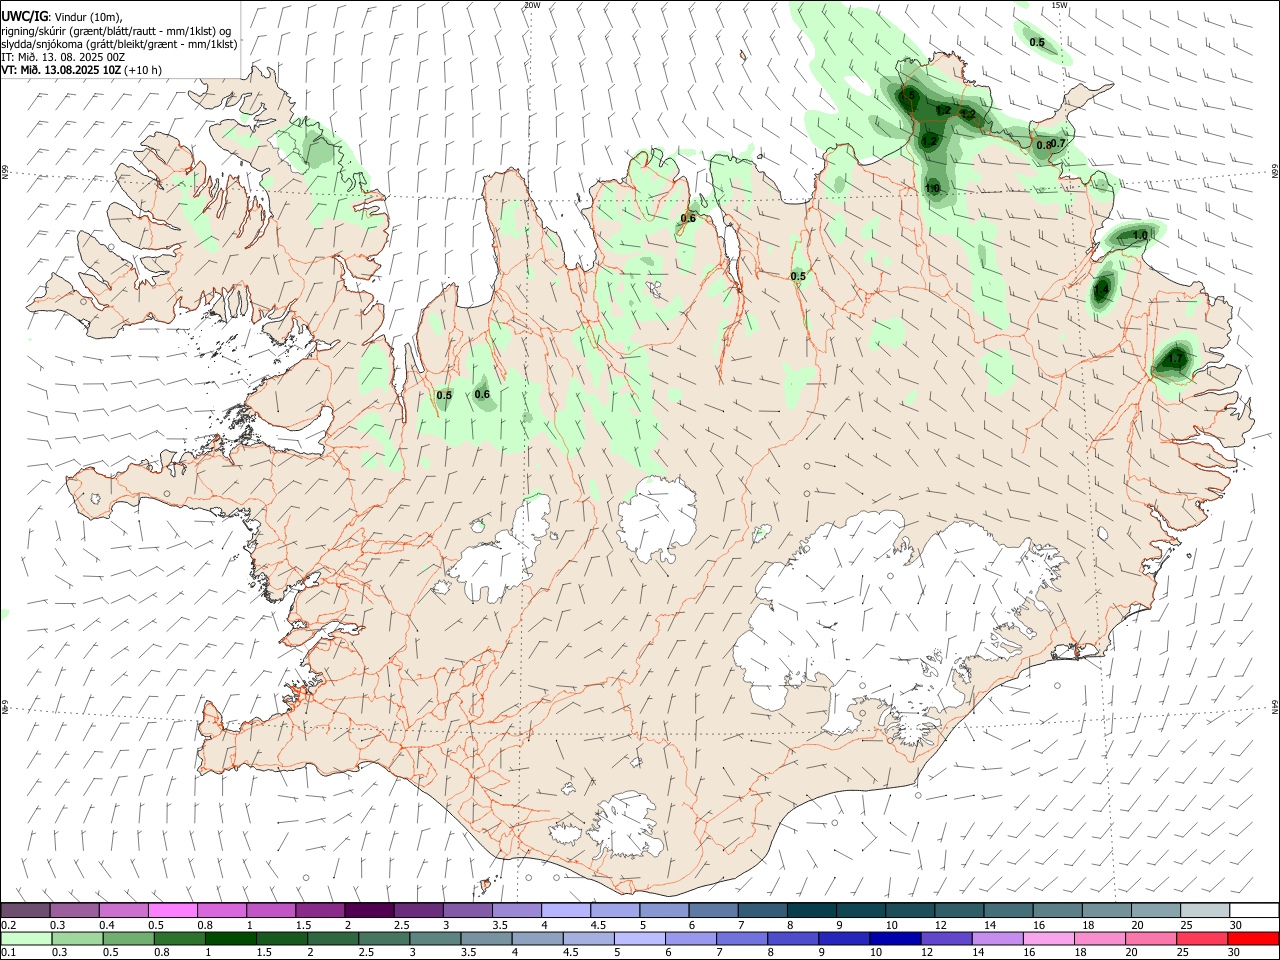The image size is (1280, 960).
Task: Click the 0.5 value left of western 0.6
Action: tap(444, 395)
